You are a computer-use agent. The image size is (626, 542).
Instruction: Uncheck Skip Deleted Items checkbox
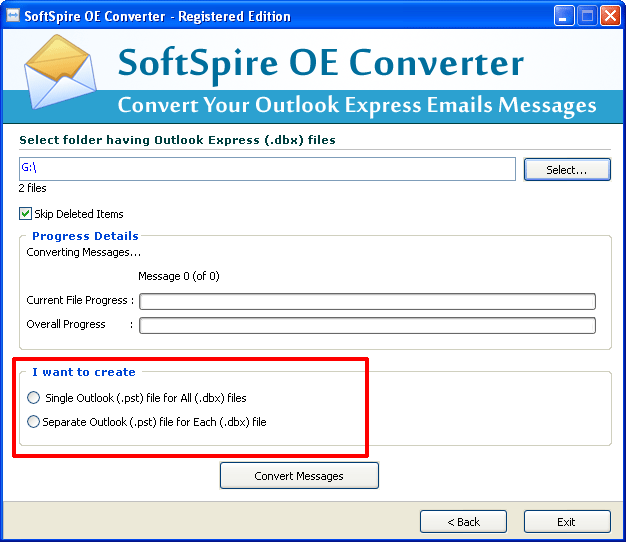(25, 214)
